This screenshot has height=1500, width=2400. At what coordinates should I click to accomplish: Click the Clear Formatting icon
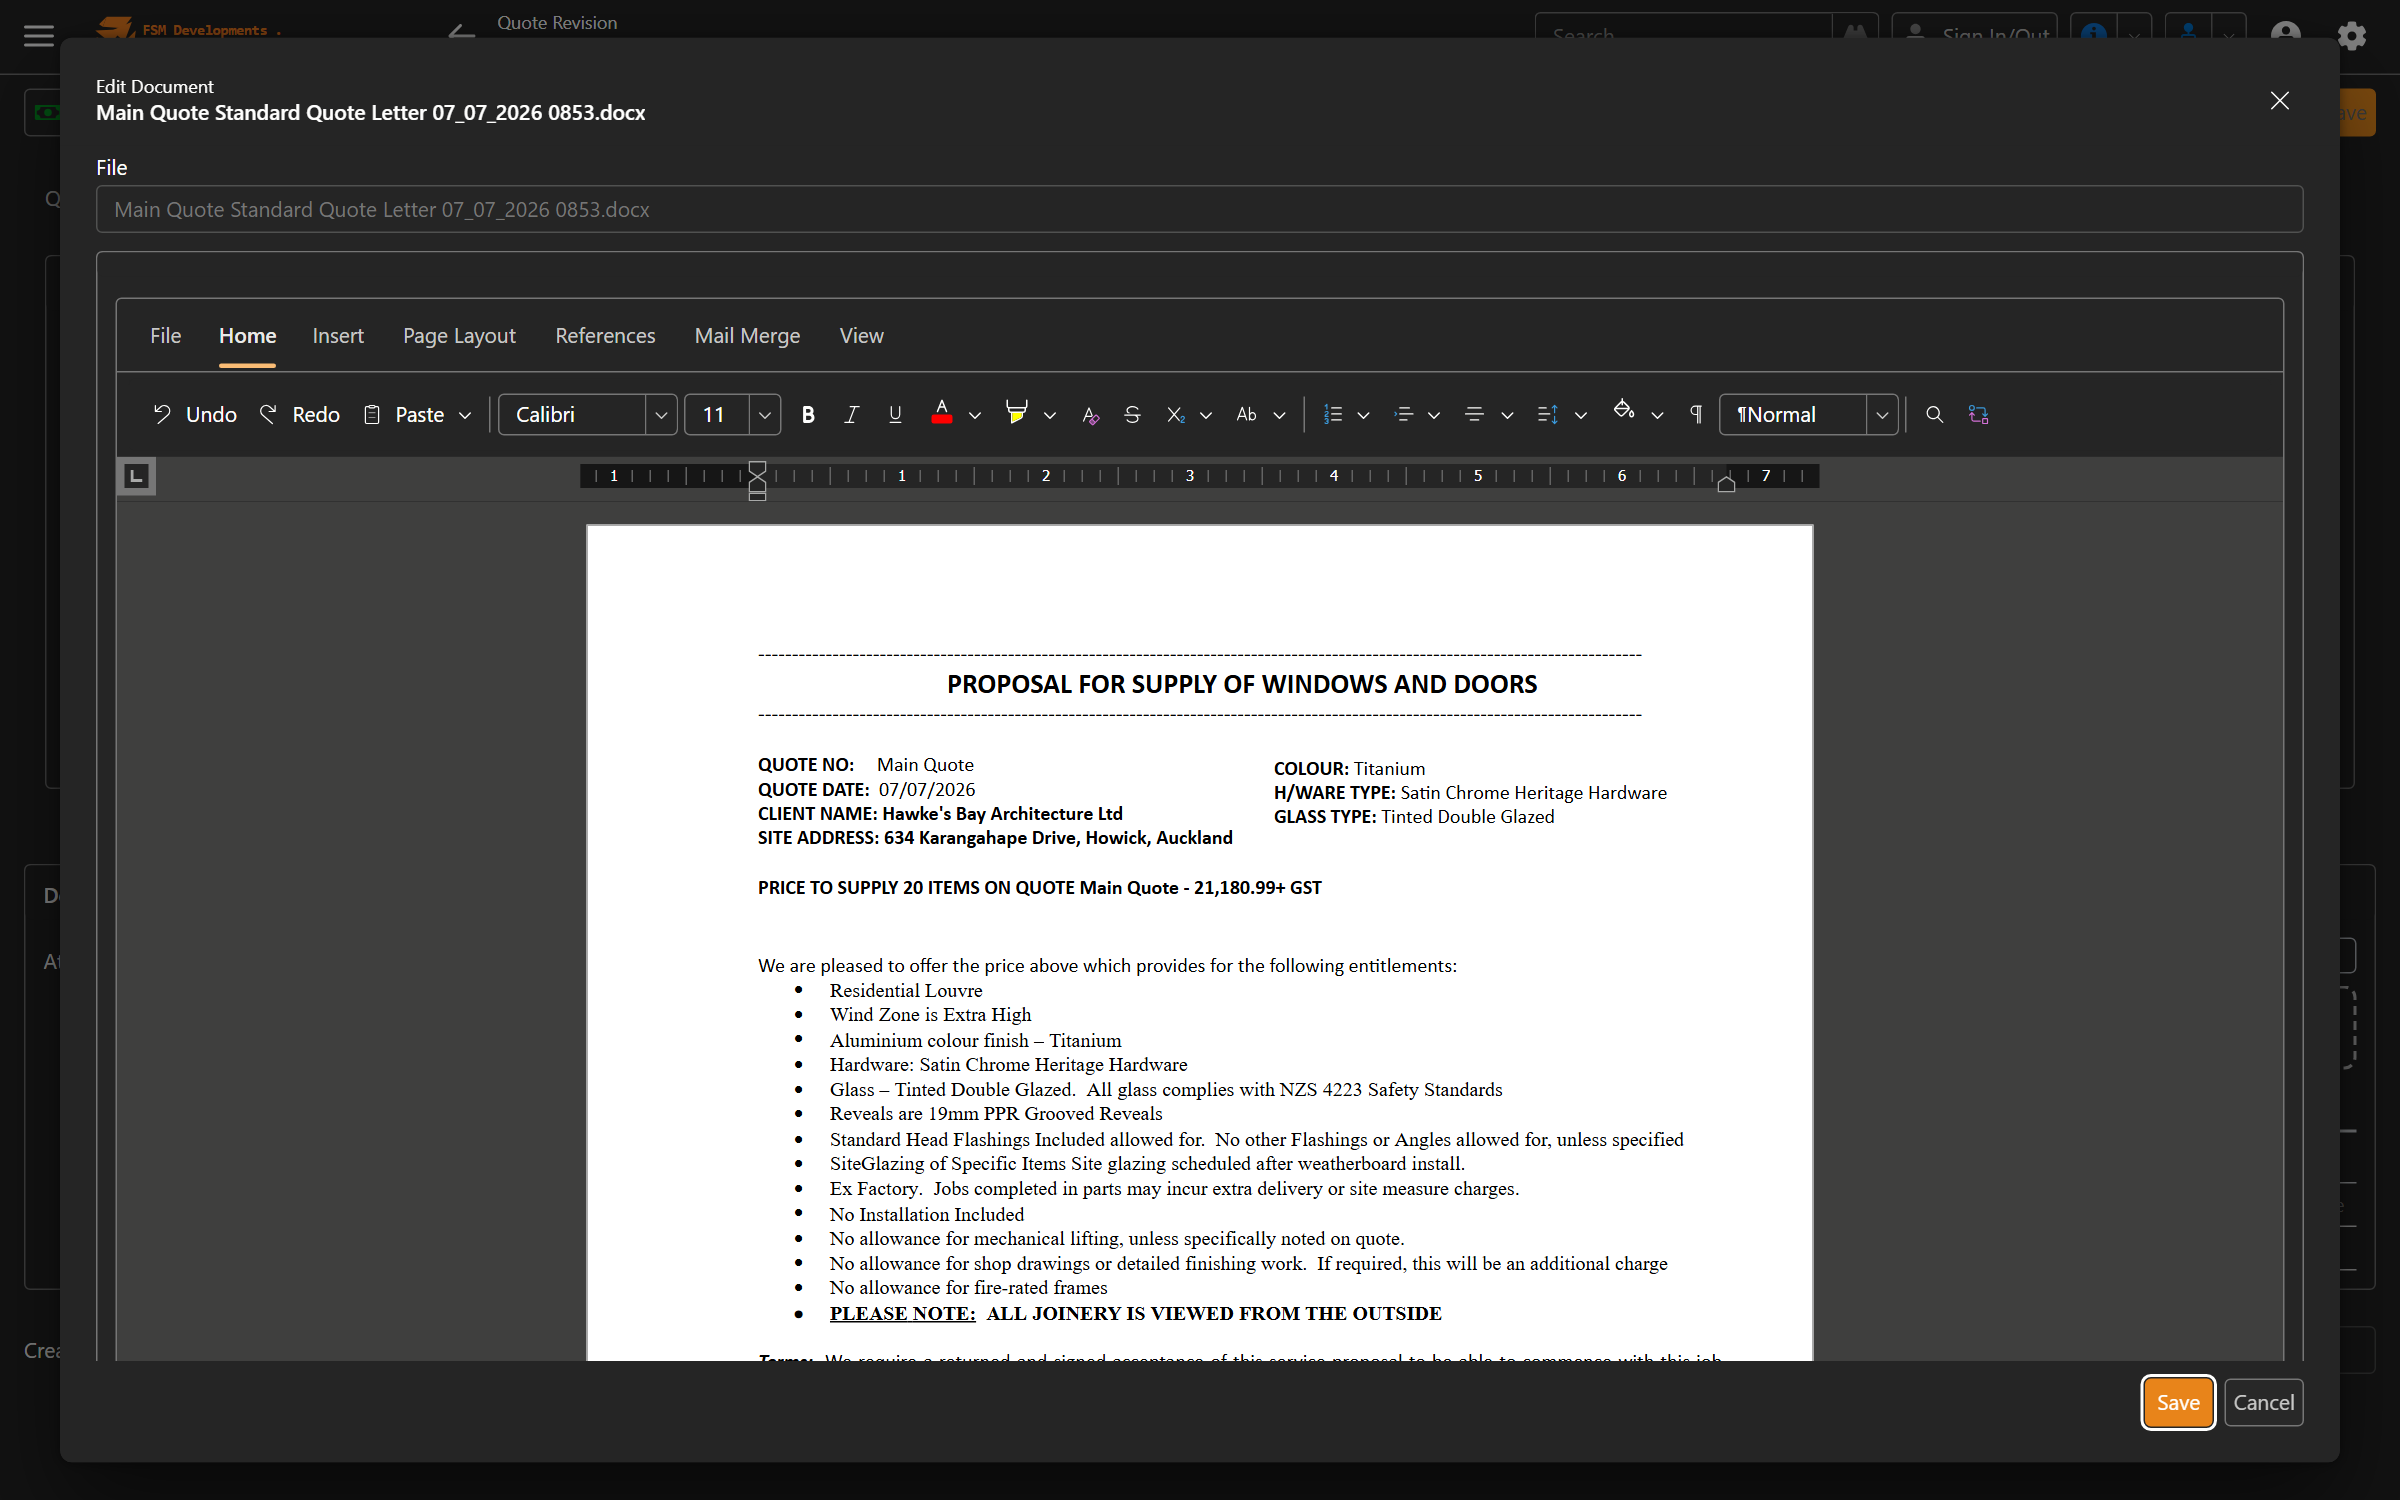point(1090,415)
